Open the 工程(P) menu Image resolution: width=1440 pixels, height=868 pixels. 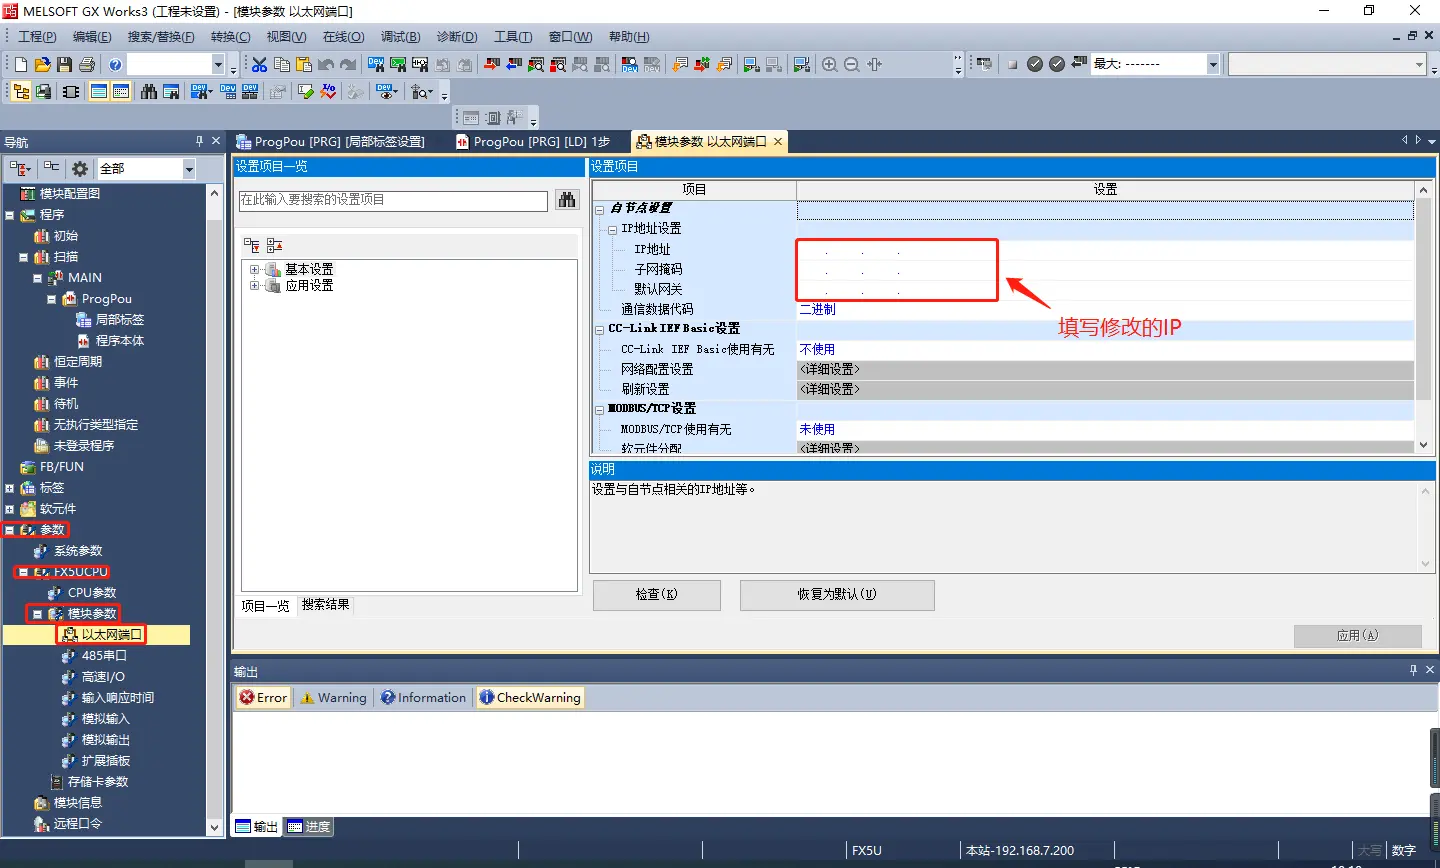click(37, 37)
